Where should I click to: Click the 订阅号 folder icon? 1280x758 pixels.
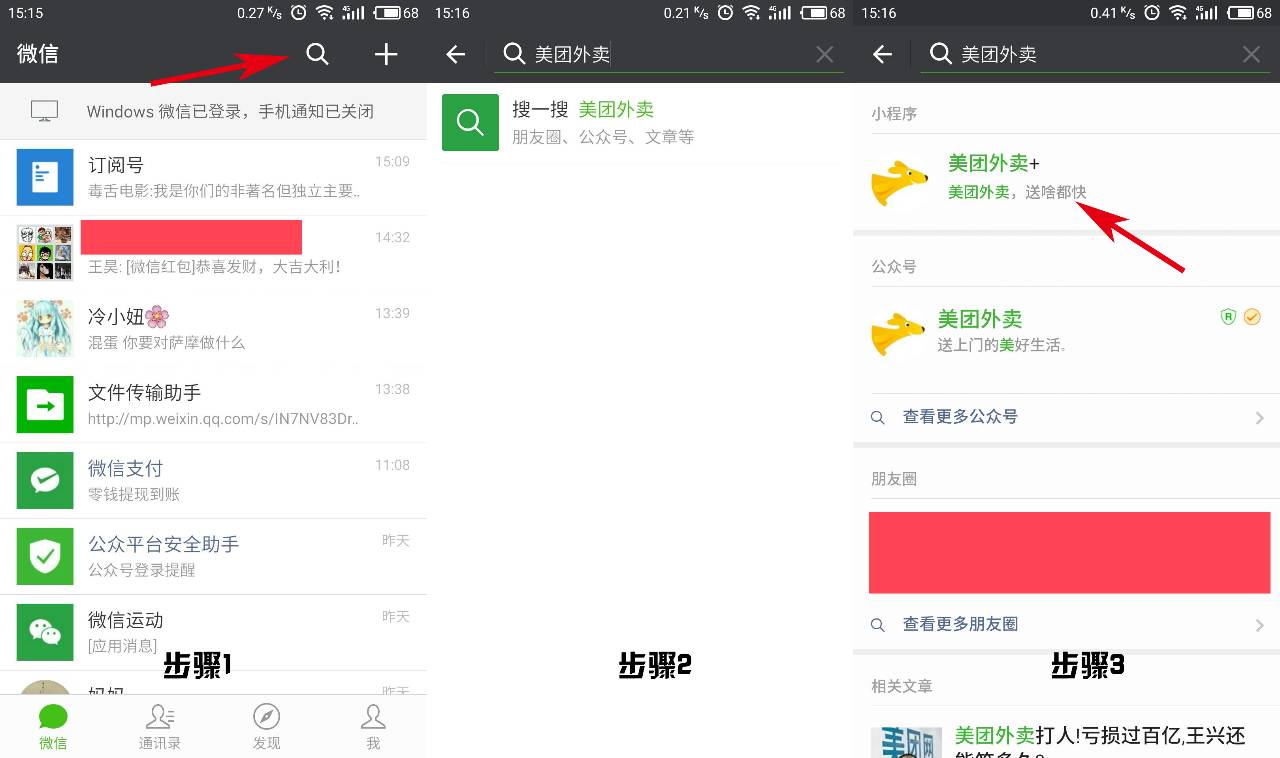(x=44, y=176)
